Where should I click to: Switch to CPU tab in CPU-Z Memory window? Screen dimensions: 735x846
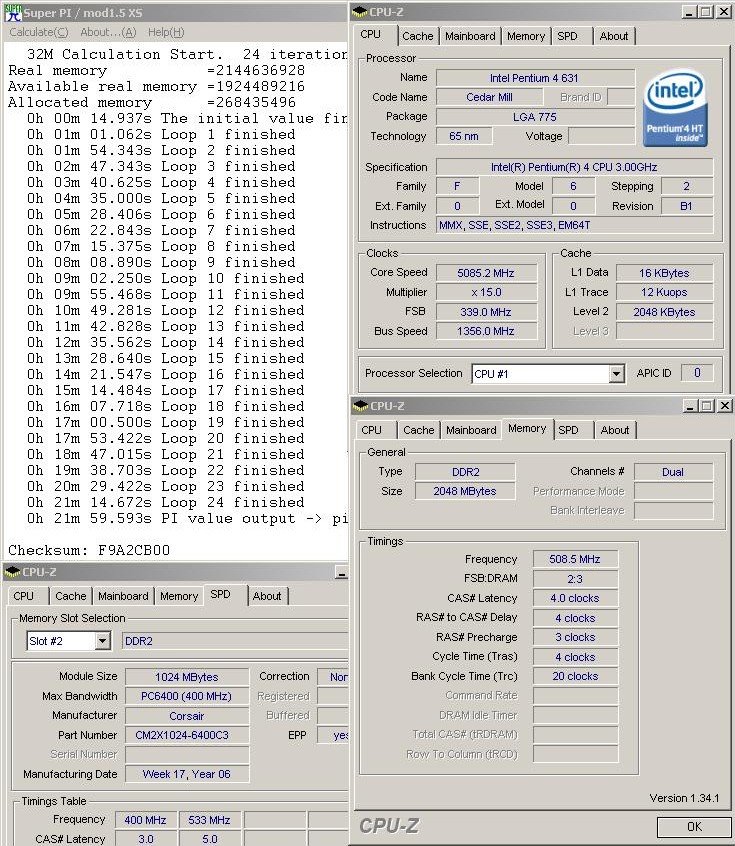371,430
